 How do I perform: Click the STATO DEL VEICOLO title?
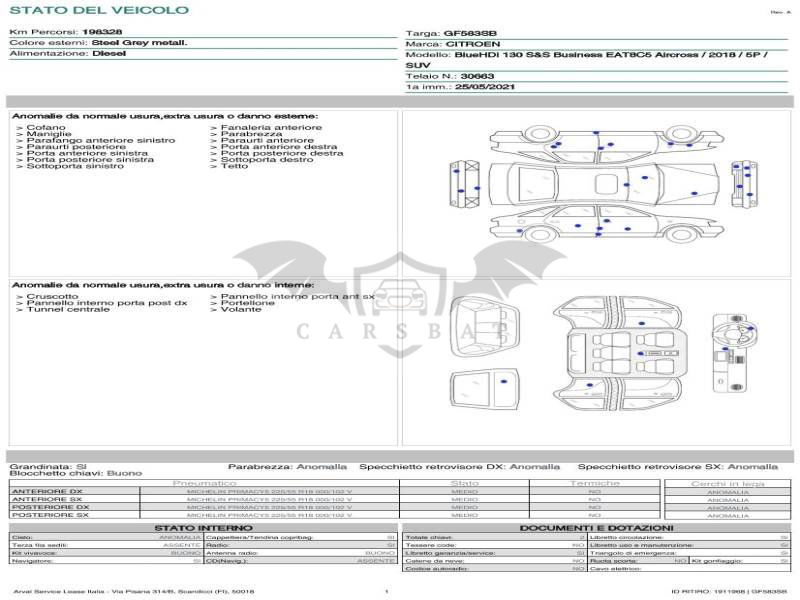pyautogui.click(x=98, y=10)
